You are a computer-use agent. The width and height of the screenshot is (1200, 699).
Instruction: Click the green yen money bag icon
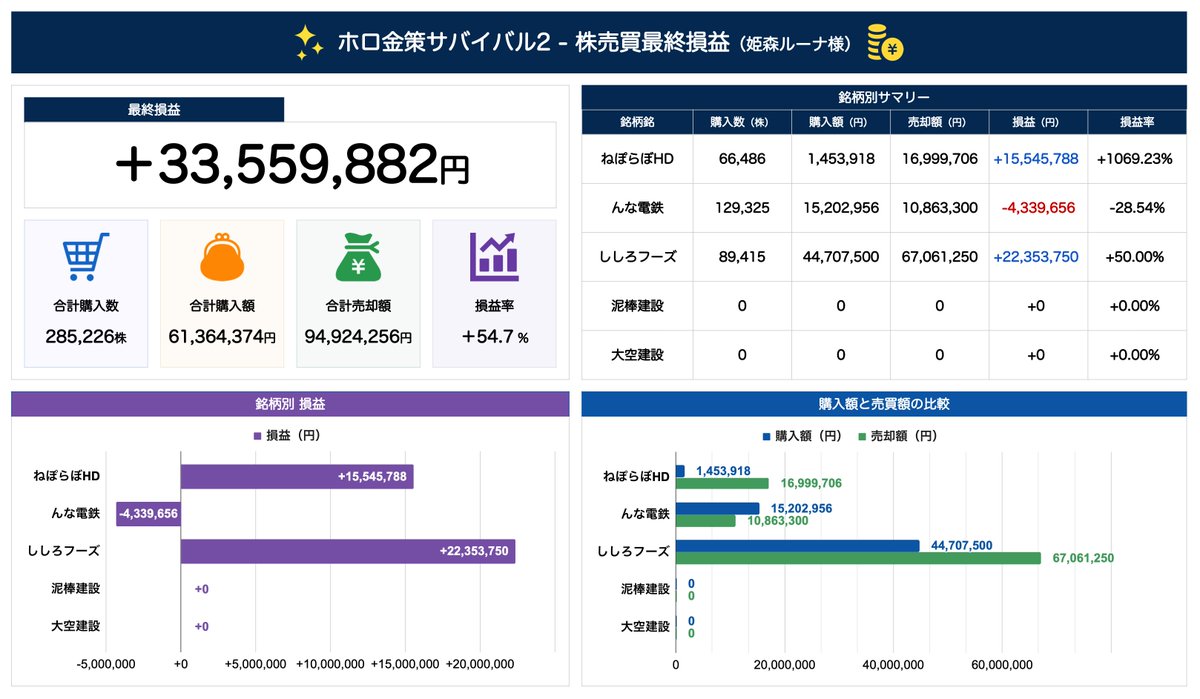click(358, 257)
